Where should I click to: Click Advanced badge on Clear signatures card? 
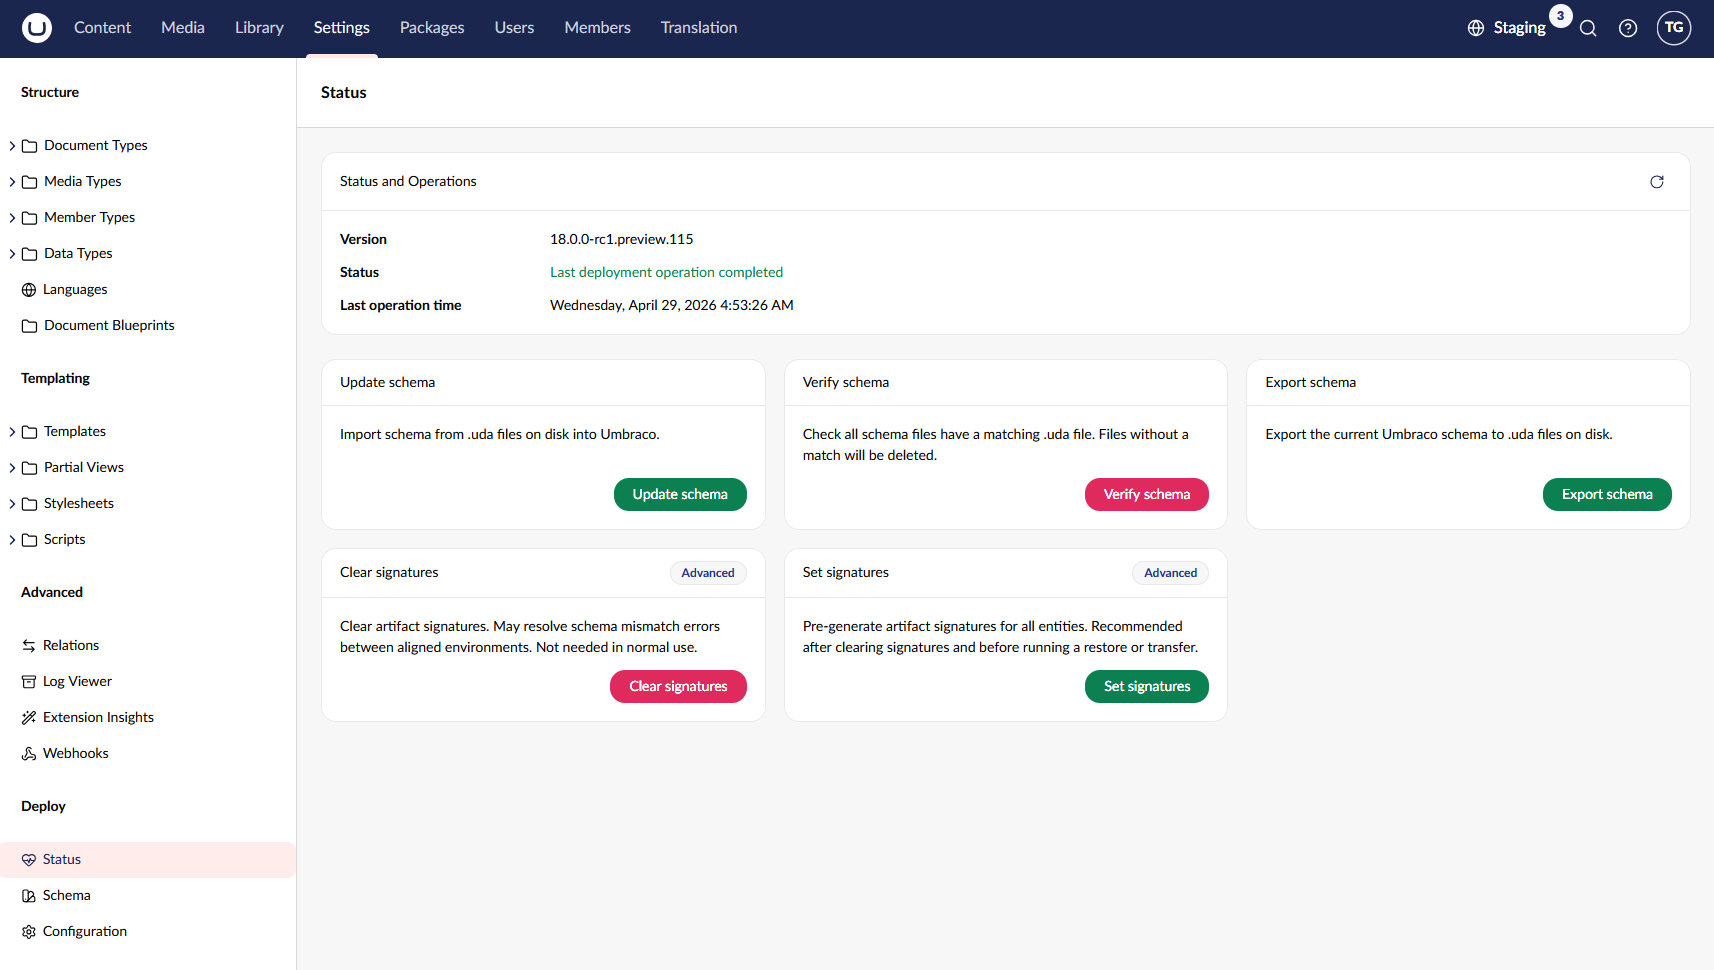[x=708, y=573]
